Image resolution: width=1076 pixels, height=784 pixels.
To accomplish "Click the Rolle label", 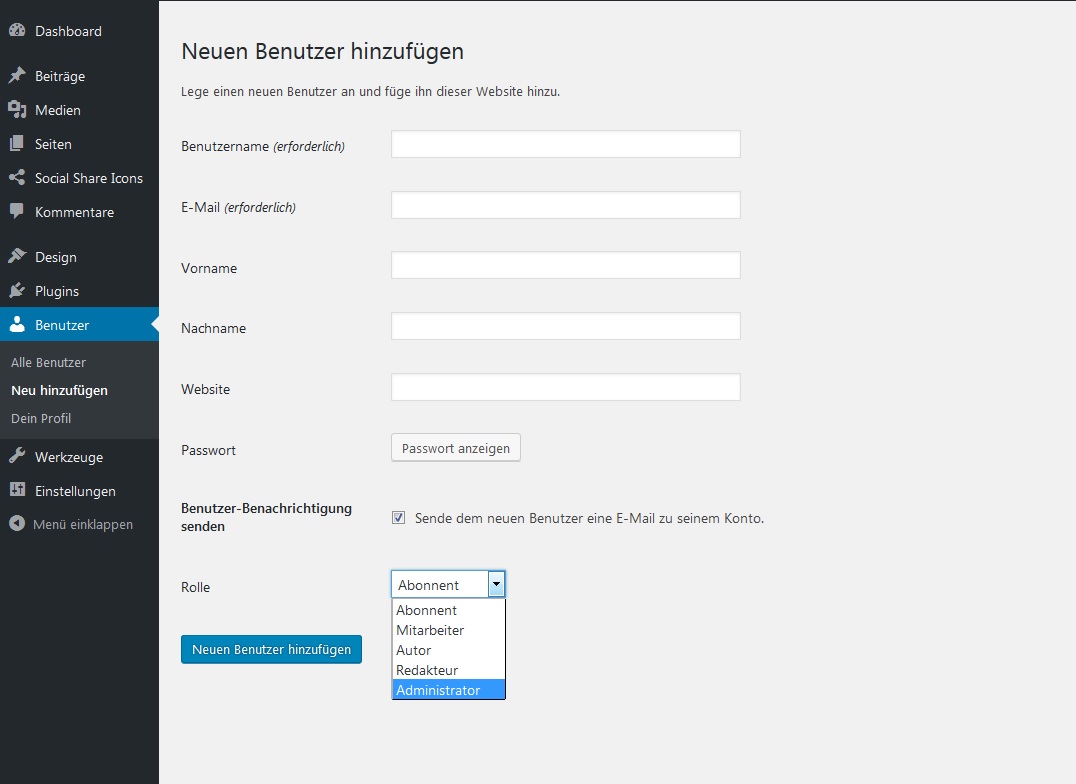I will (196, 587).
